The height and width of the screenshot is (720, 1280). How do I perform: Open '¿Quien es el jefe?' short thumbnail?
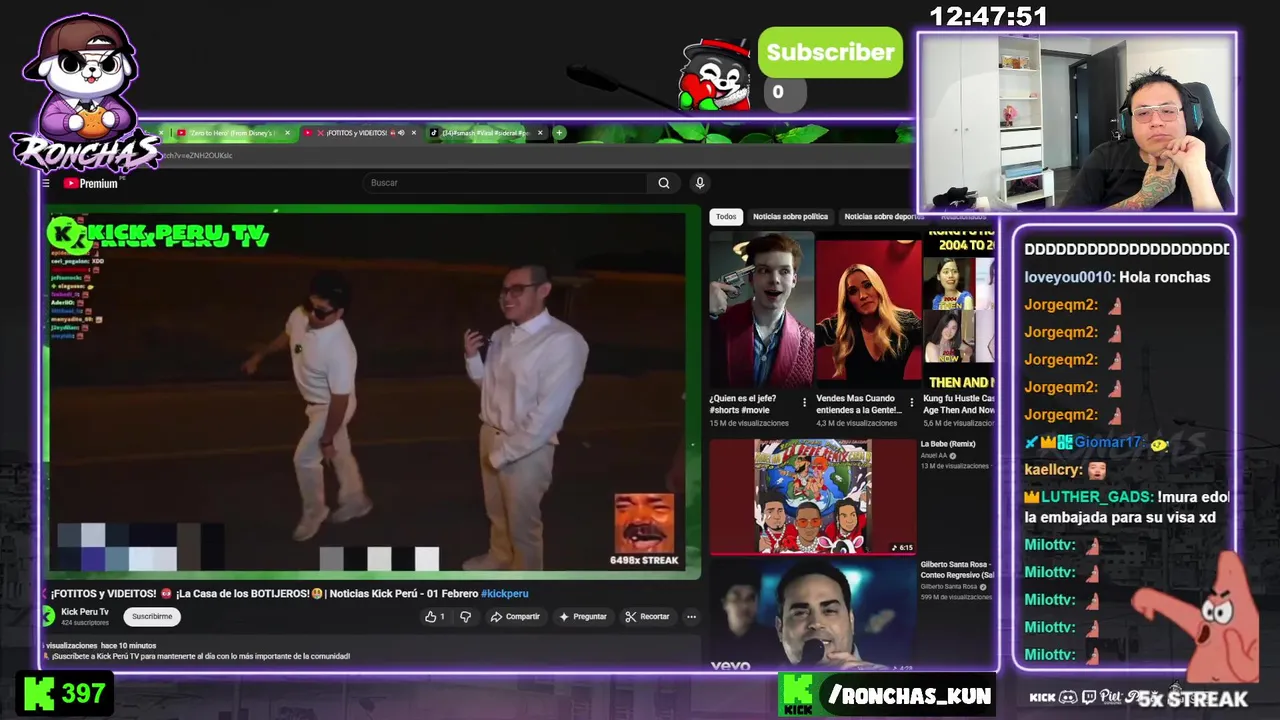[x=761, y=307]
